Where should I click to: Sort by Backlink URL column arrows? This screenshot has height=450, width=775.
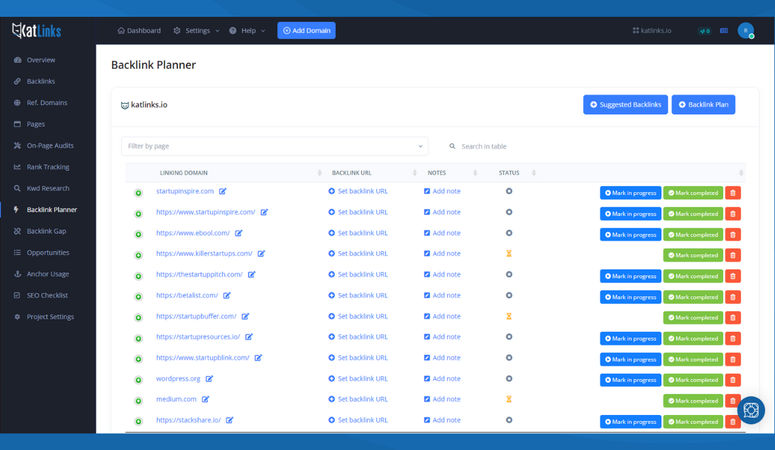[x=414, y=173]
